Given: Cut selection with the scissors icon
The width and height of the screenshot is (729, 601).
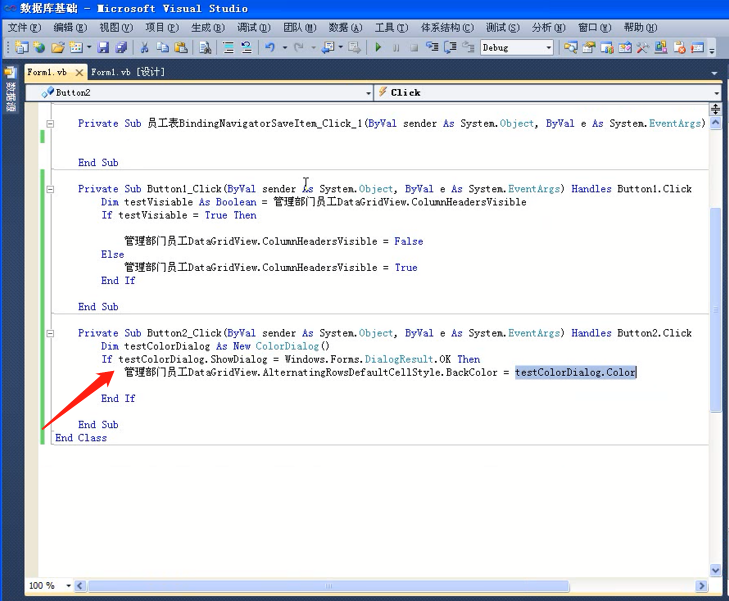Looking at the screenshot, I should tap(145, 47).
